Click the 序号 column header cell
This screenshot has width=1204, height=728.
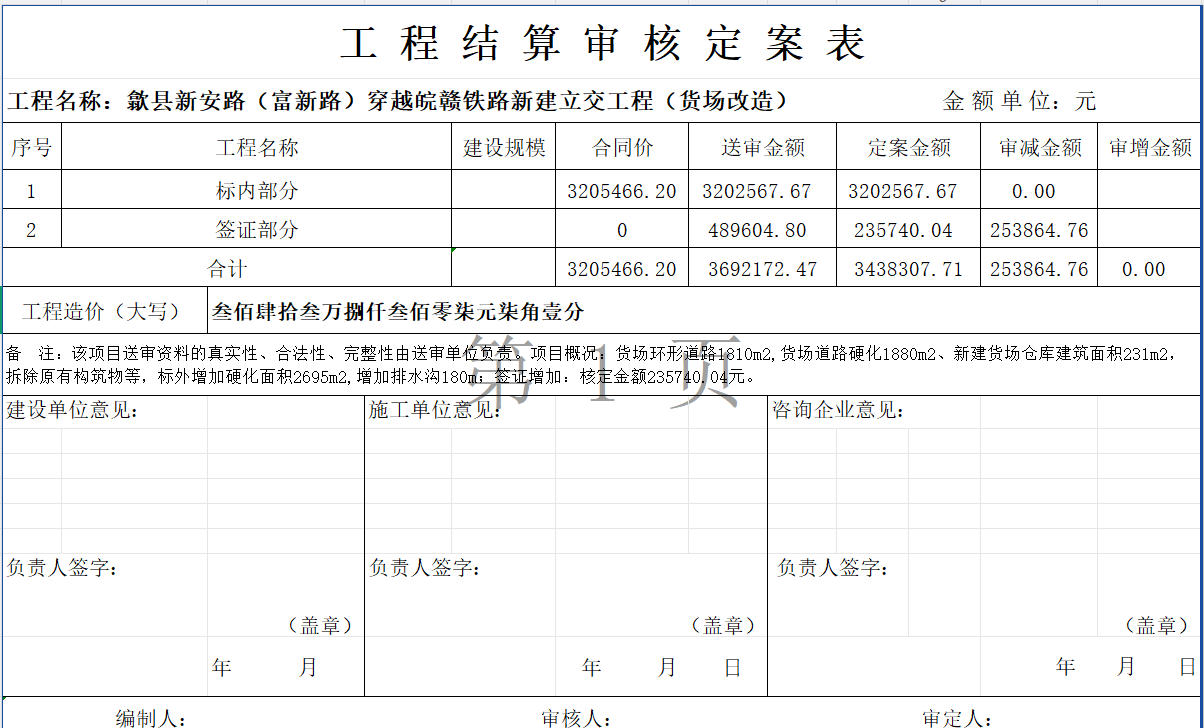tap(32, 148)
